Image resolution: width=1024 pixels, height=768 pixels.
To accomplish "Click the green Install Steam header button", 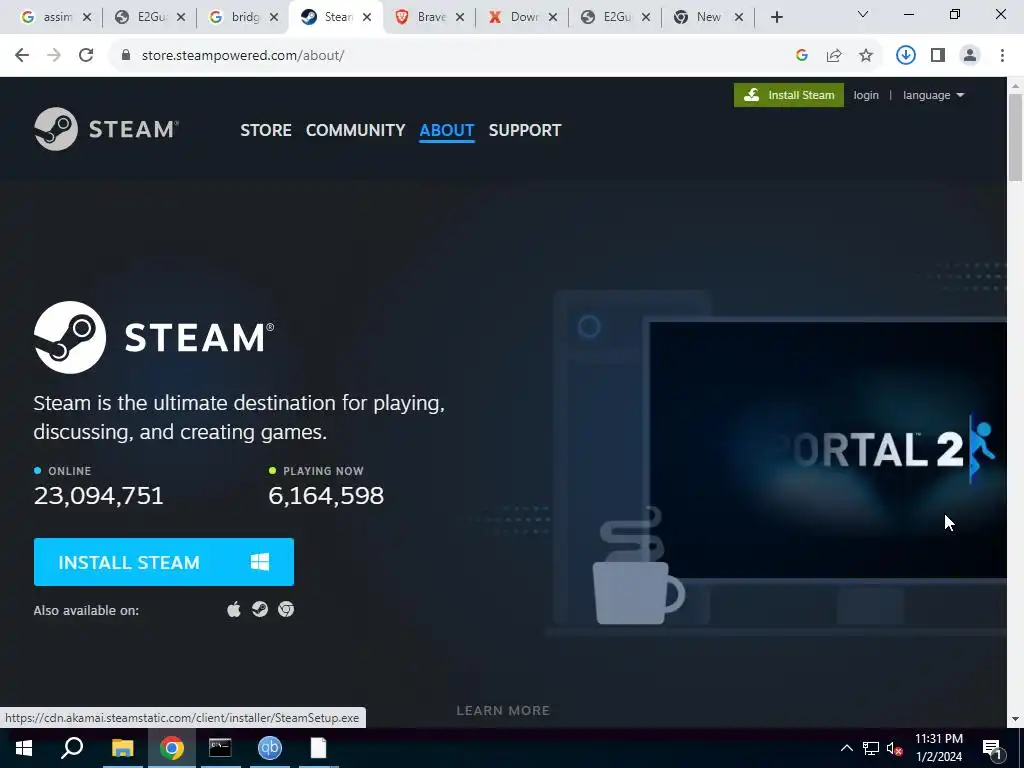I will tap(789, 95).
